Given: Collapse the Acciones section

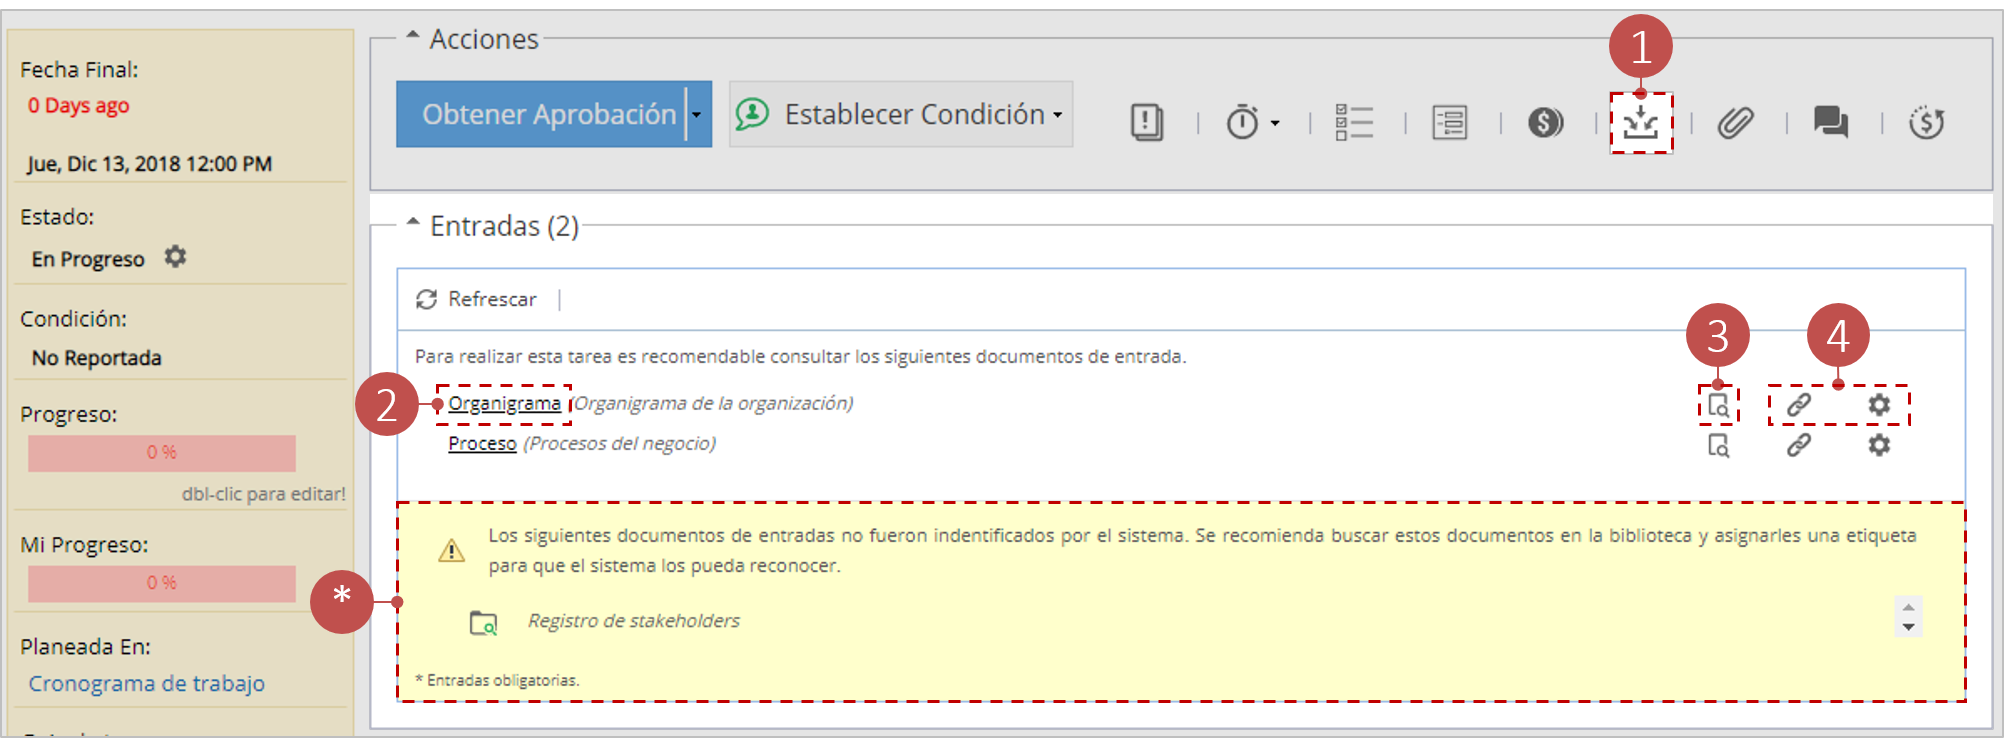Looking at the screenshot, I should [x=412, y=36].
